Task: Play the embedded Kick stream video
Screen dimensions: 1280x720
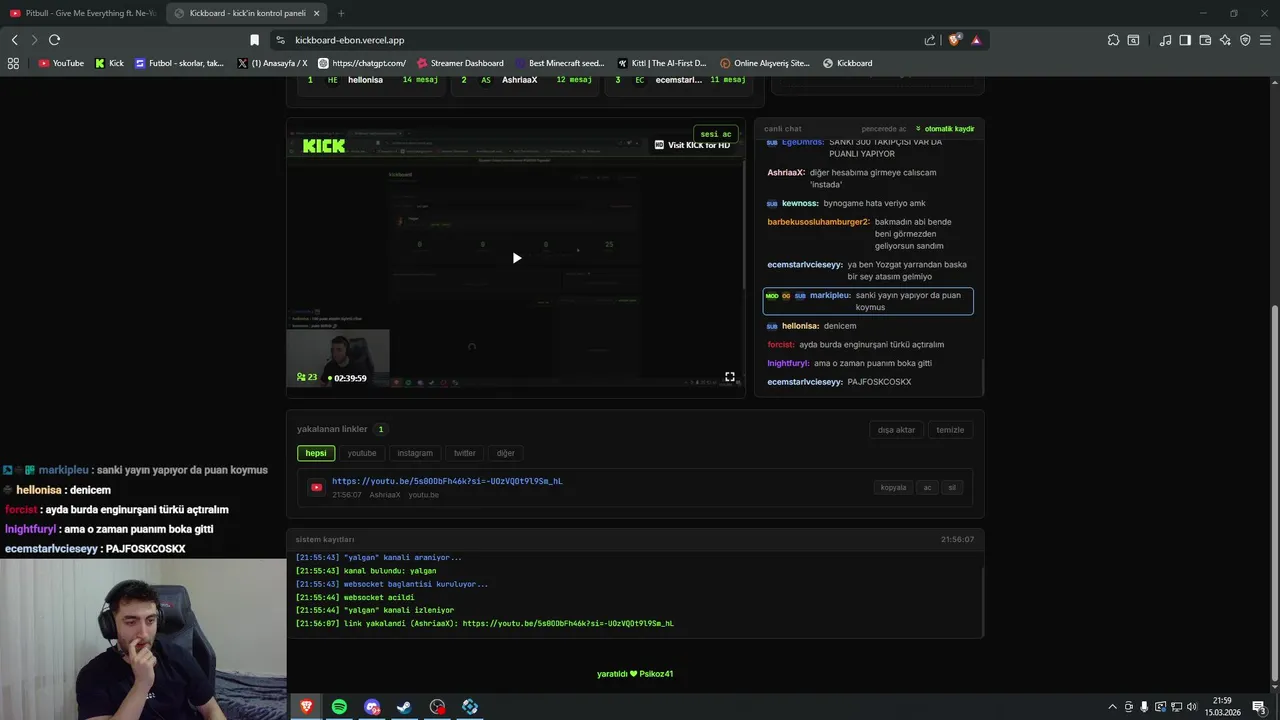Action: pyautogui.click(x=517, y=258)
